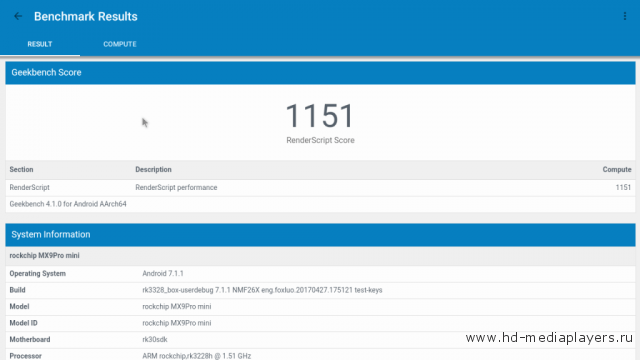Click the Android 7.1.1 value
The height and width of the screenshot is (360, 640).
[x=163, y=273]
